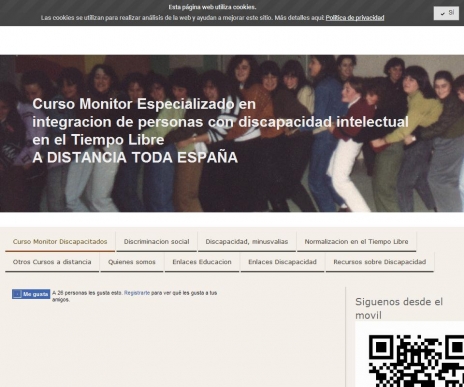Click the 'Esta página web utiliza cookies' text
The width and height of the screenshot is (464, 387).
pyautogui.click(x=212, y=7)
